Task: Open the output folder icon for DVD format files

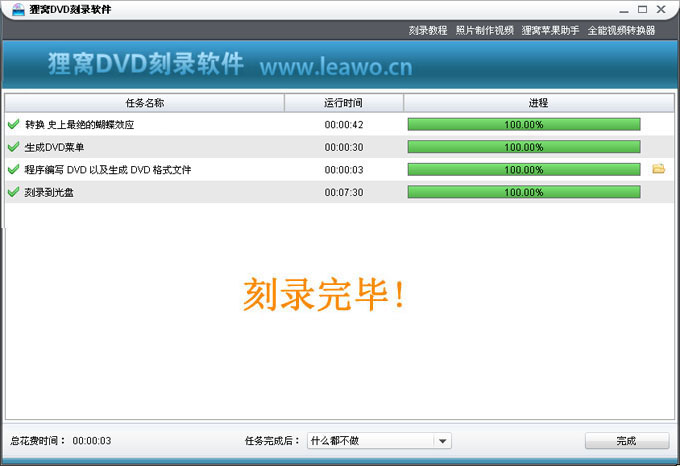Action: coord(658,169)
